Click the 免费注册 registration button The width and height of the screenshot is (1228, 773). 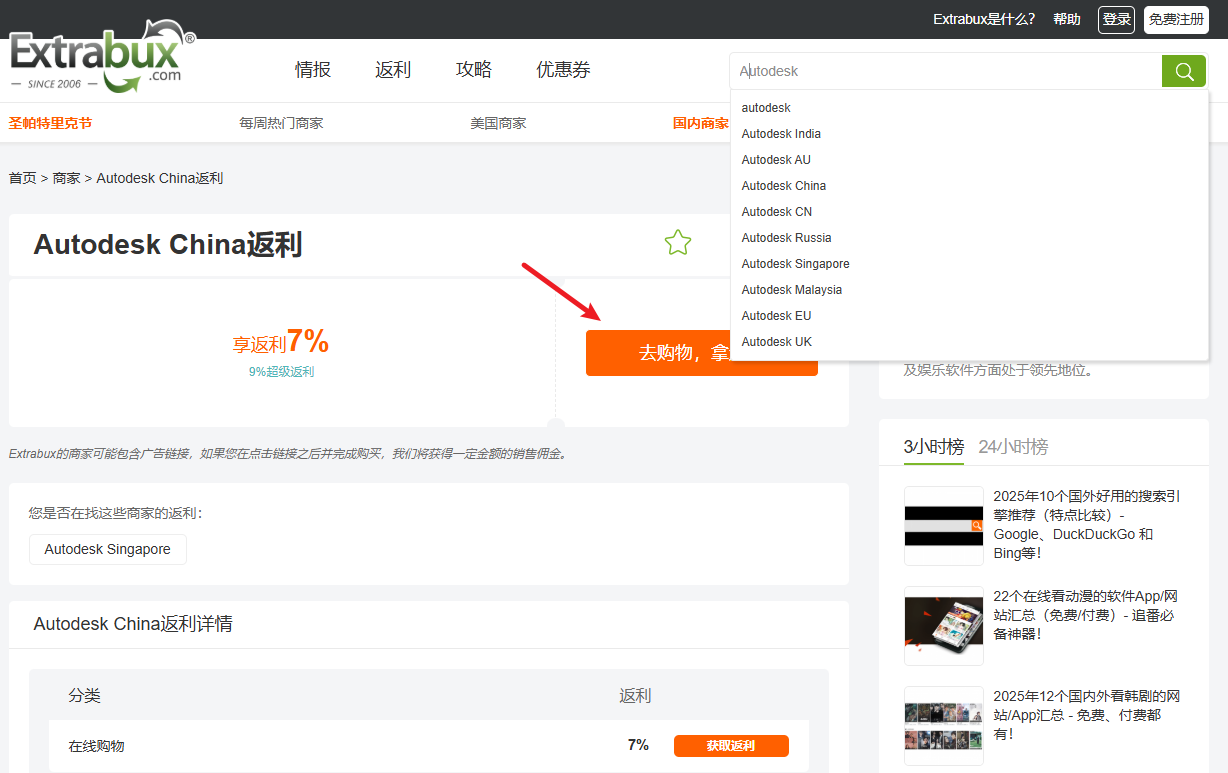click(x=1176, y=19)
